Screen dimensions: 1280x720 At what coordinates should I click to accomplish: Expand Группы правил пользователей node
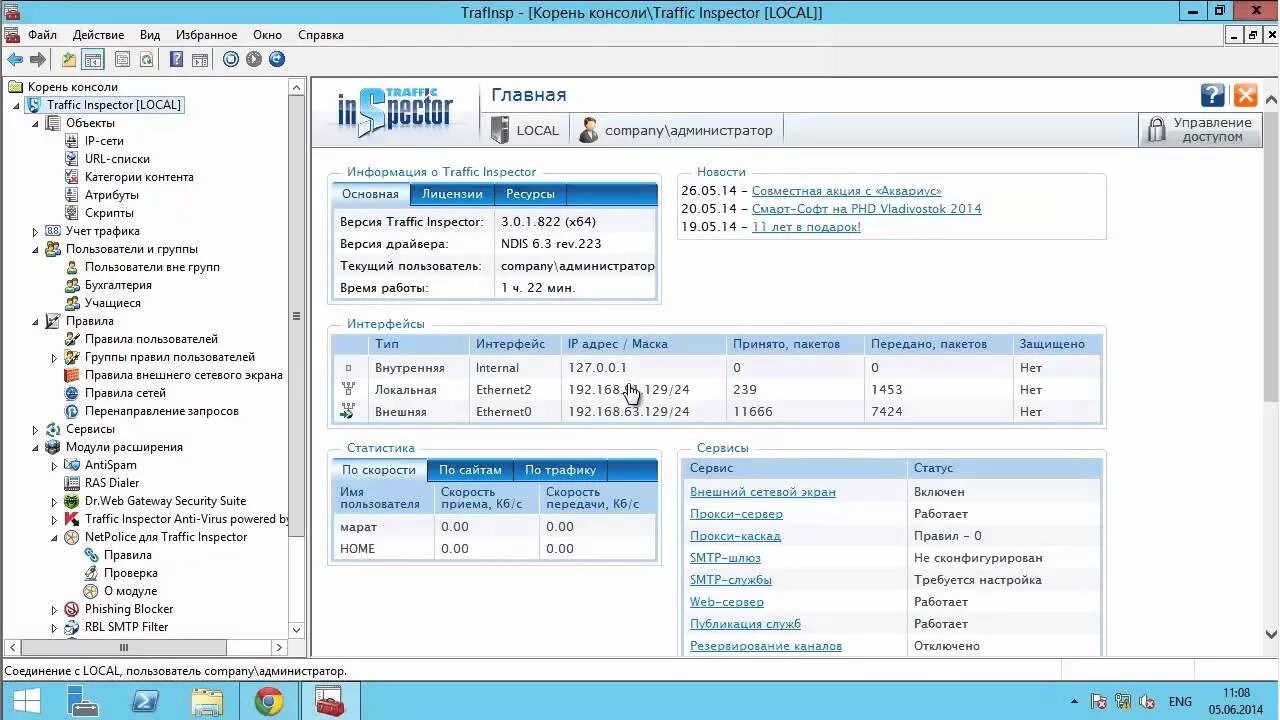click(x=54, y=357)
